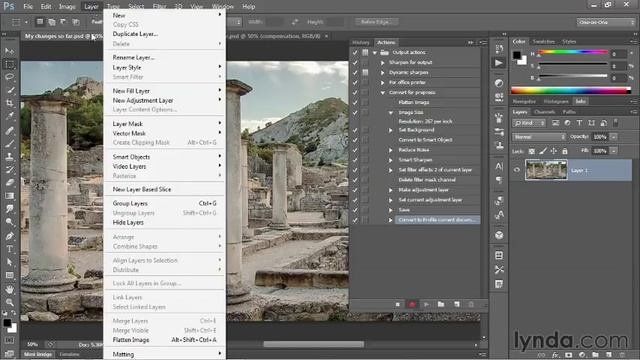Screen dimensions: 640x360
Task: Select the Eyedropper tool
Action: [9, 116]
